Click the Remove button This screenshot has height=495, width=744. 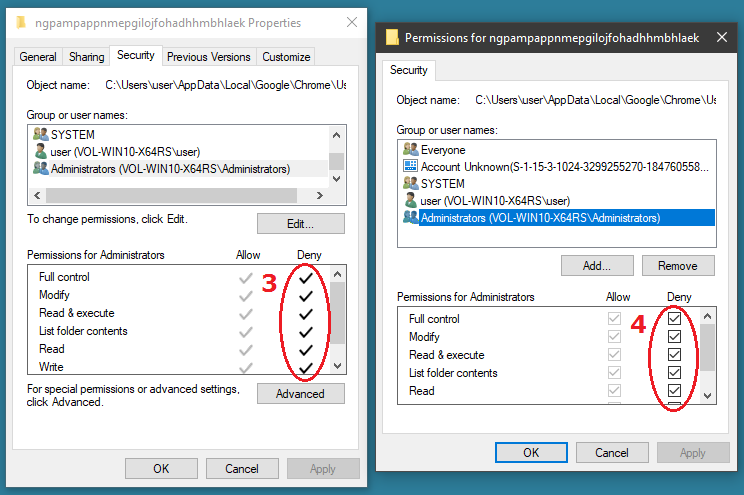(x=678, y=266)
